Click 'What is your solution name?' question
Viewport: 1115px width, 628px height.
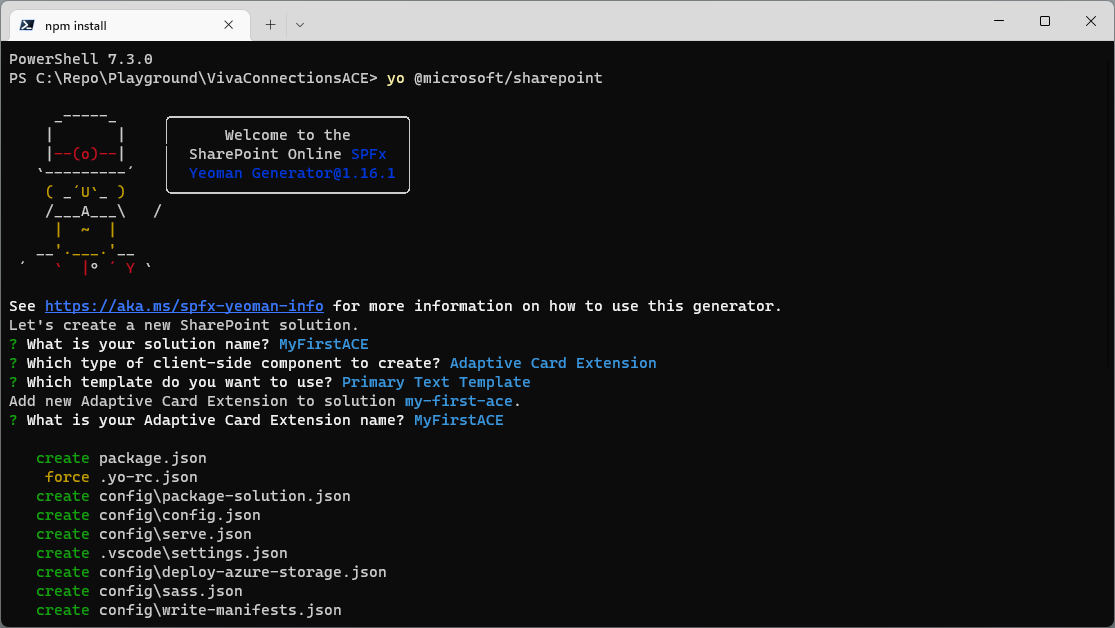pyautogui.click(x=148, y=344)
